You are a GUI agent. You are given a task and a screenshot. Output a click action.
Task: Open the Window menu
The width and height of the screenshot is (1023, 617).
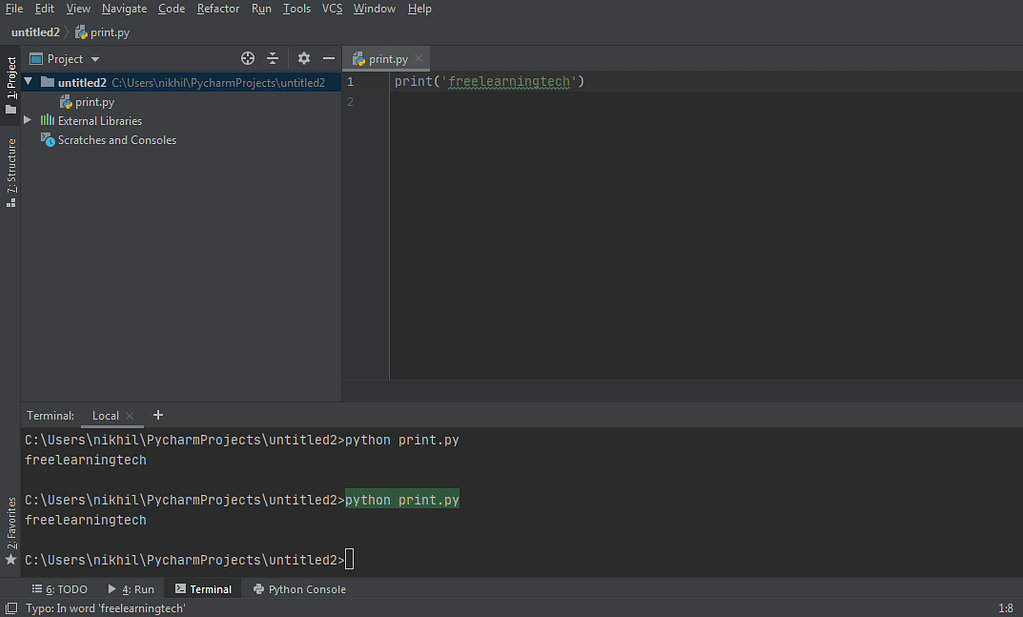[374, 8]
